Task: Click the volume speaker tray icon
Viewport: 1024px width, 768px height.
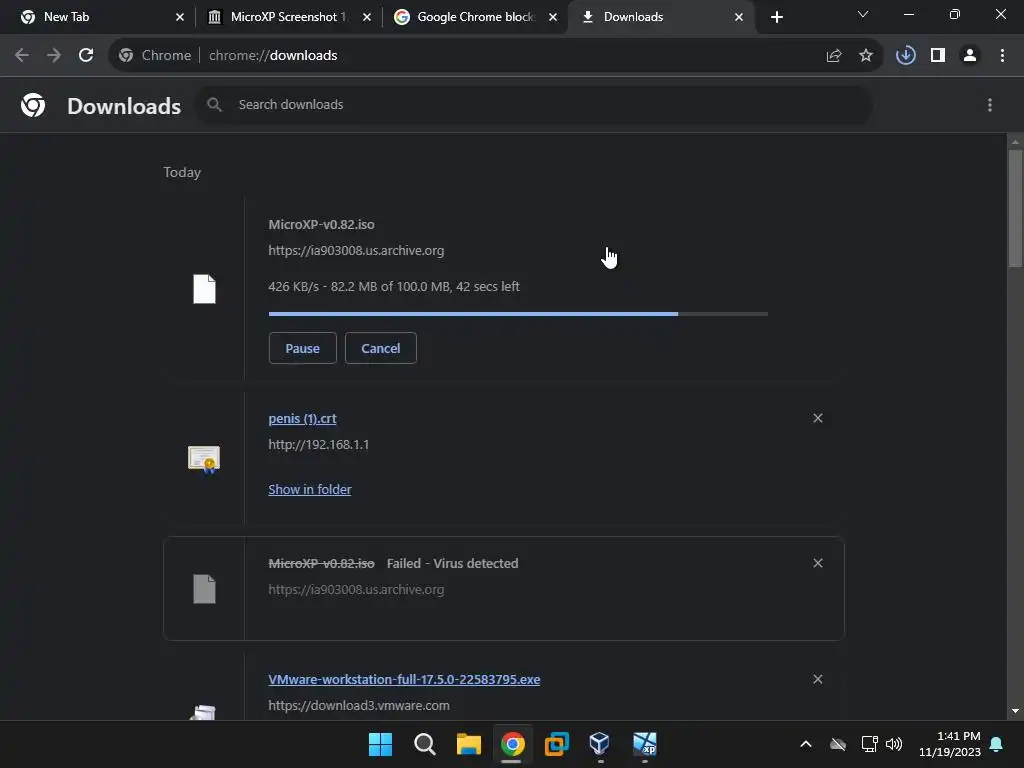Action: click(x=894, y=744)
